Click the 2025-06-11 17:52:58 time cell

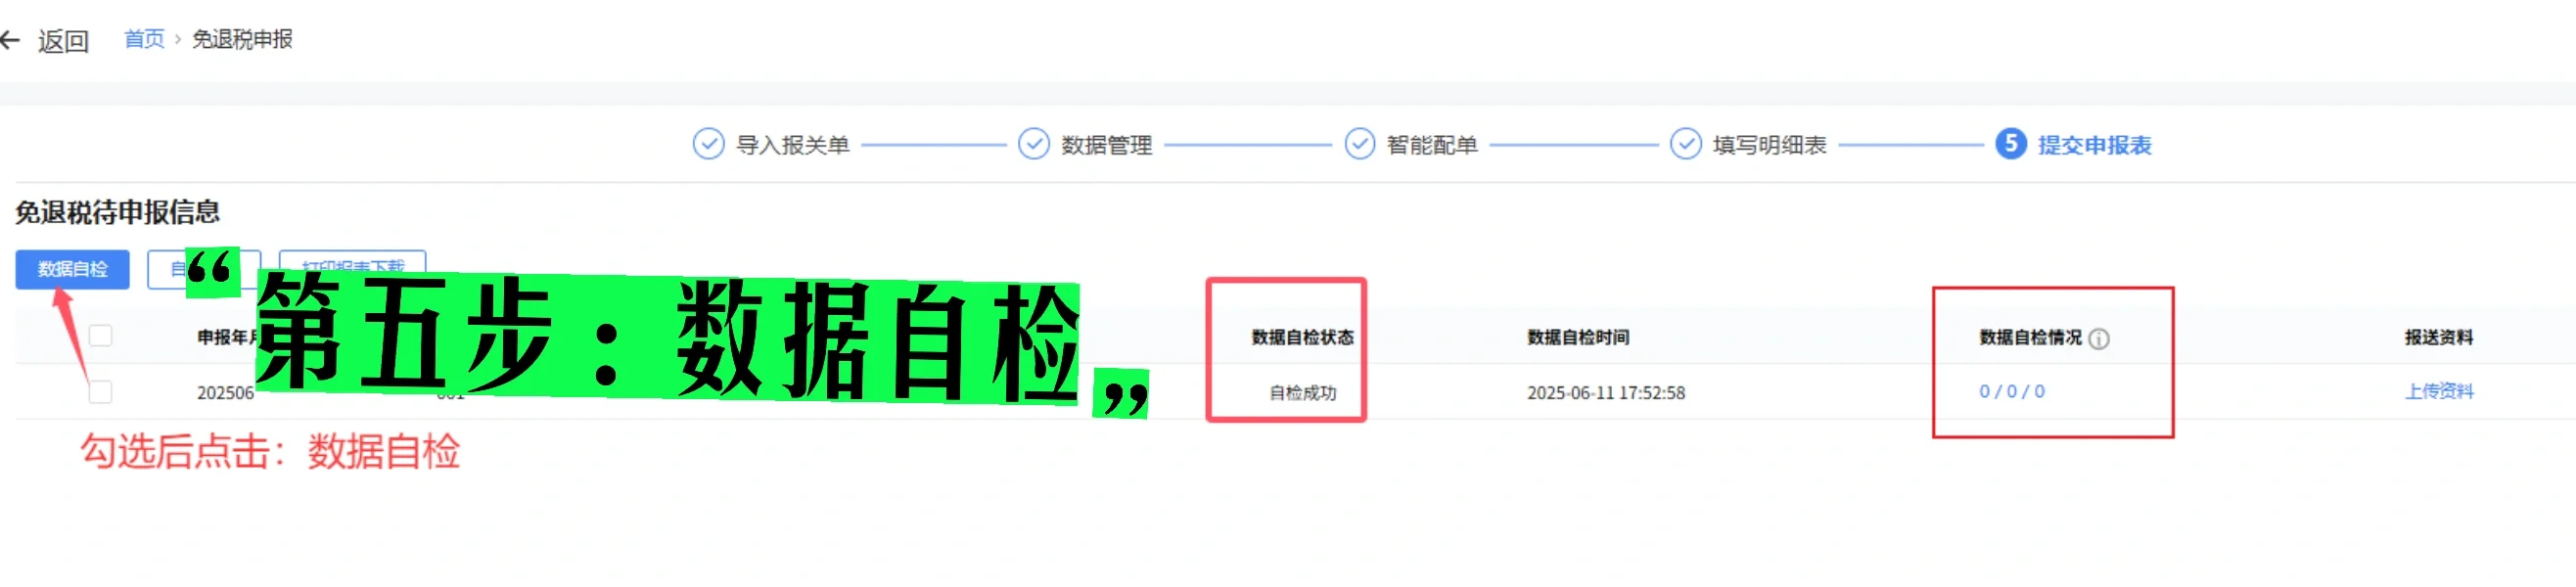(x=1605, y=393)
